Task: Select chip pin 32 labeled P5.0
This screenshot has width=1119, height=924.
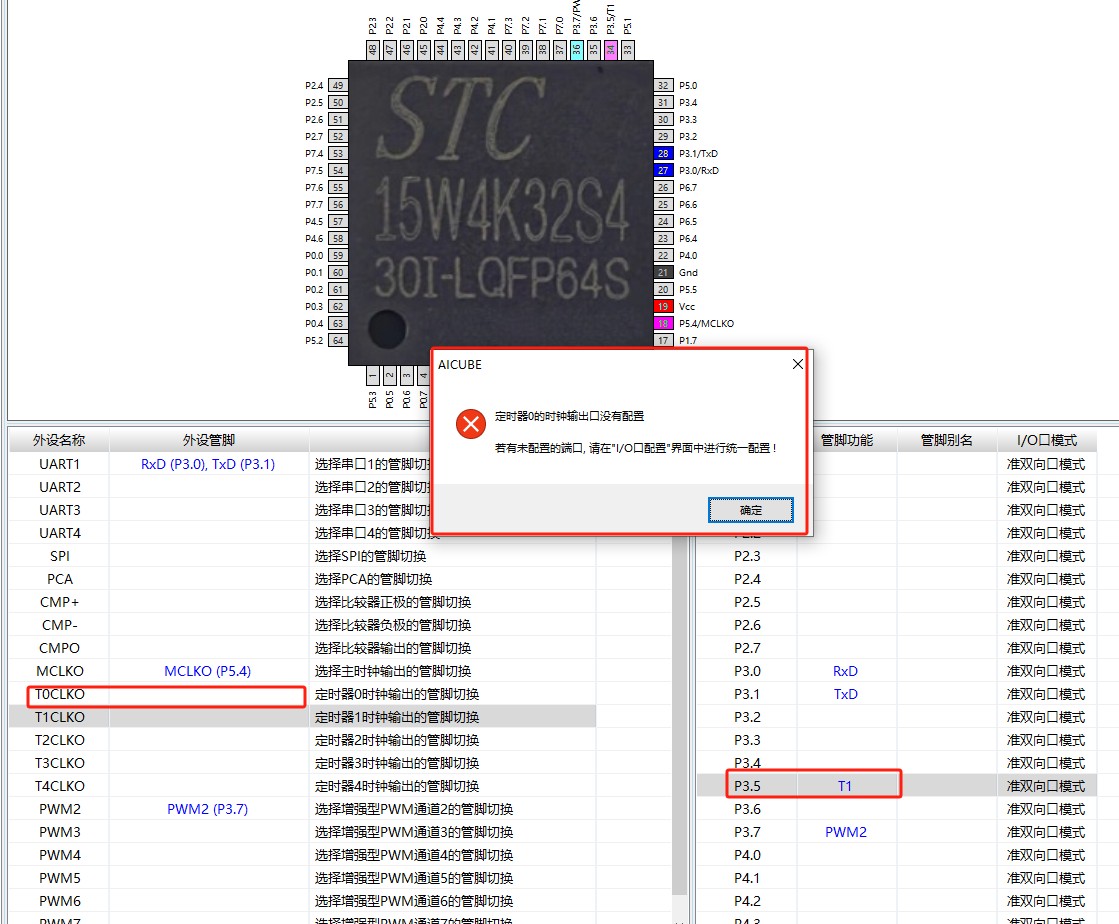Action: (x=663, y=86)
